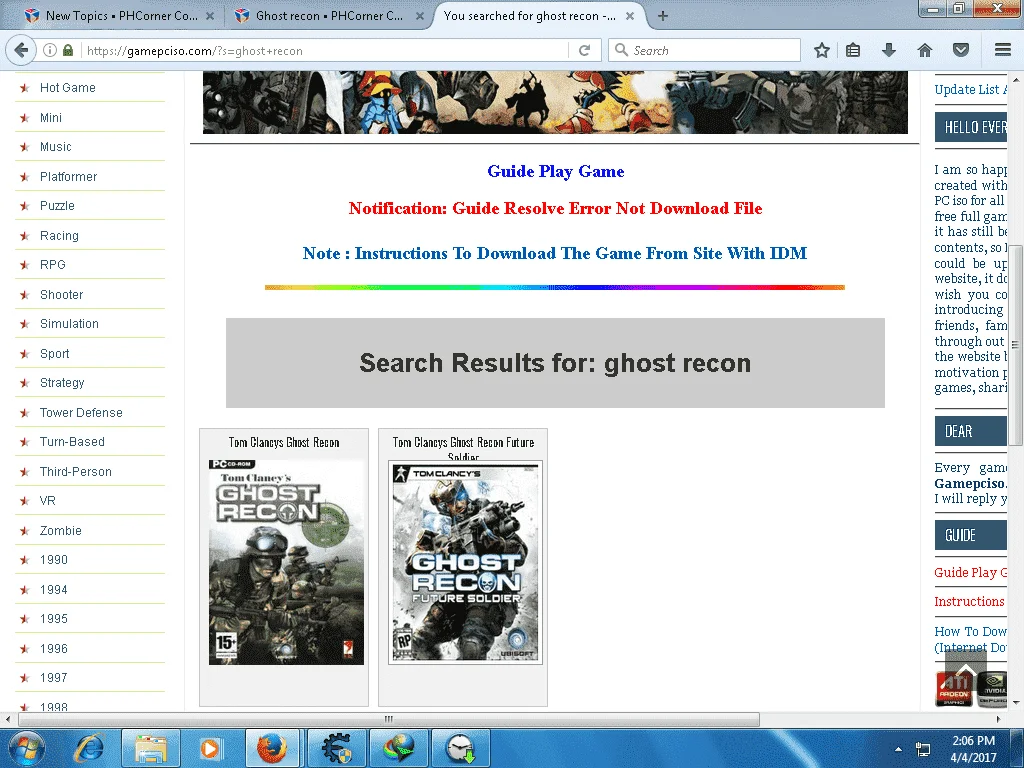Open the Downloads arrow in Firefox toolbar

tap(889, 50)
